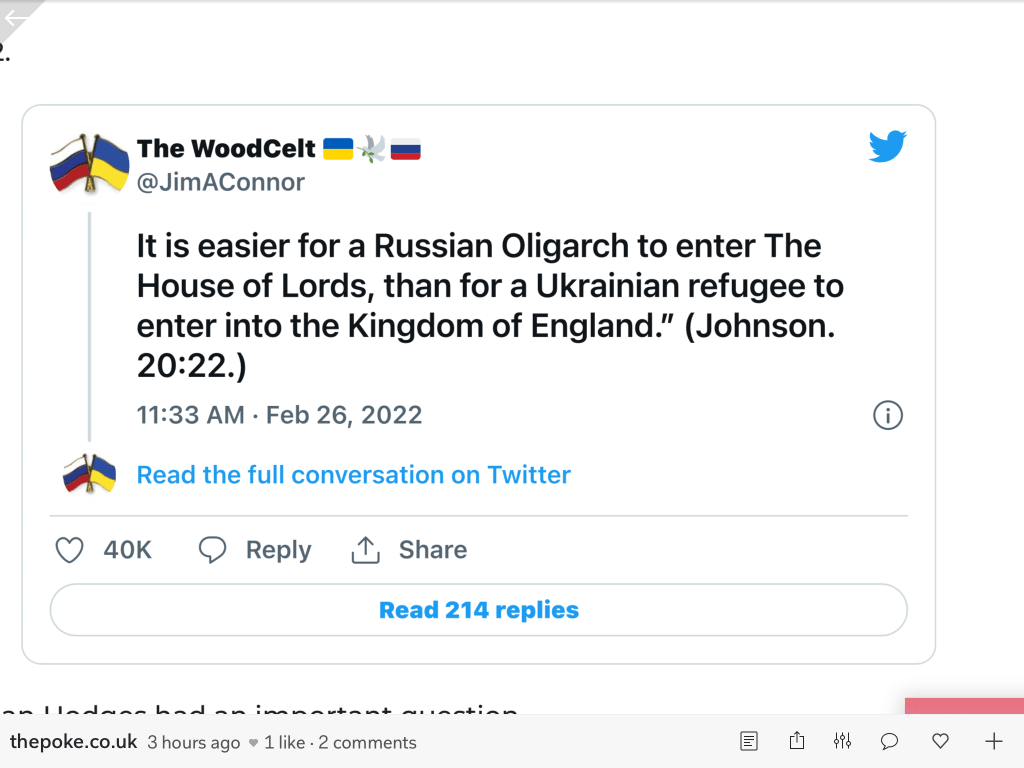Click the tweet Share arrow icon
The width and height of the screenshot is (1024, 768).
pyautogui.click(x=366, y=550)
